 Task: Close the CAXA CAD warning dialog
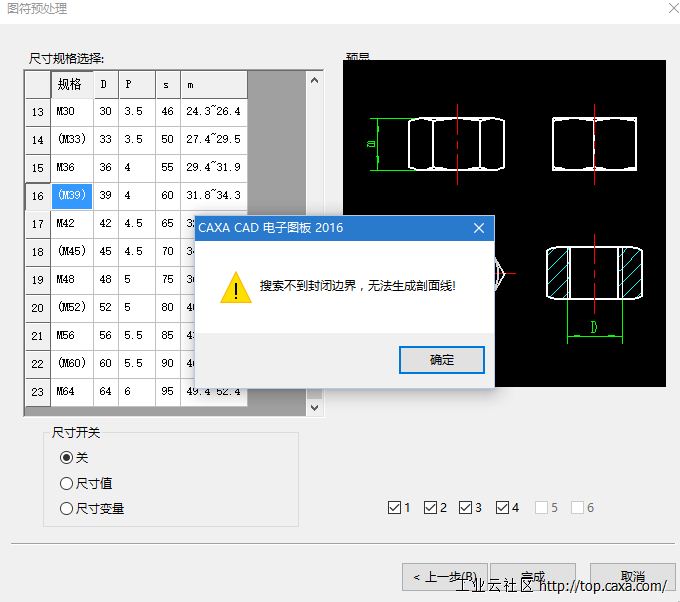coord(479,228)
